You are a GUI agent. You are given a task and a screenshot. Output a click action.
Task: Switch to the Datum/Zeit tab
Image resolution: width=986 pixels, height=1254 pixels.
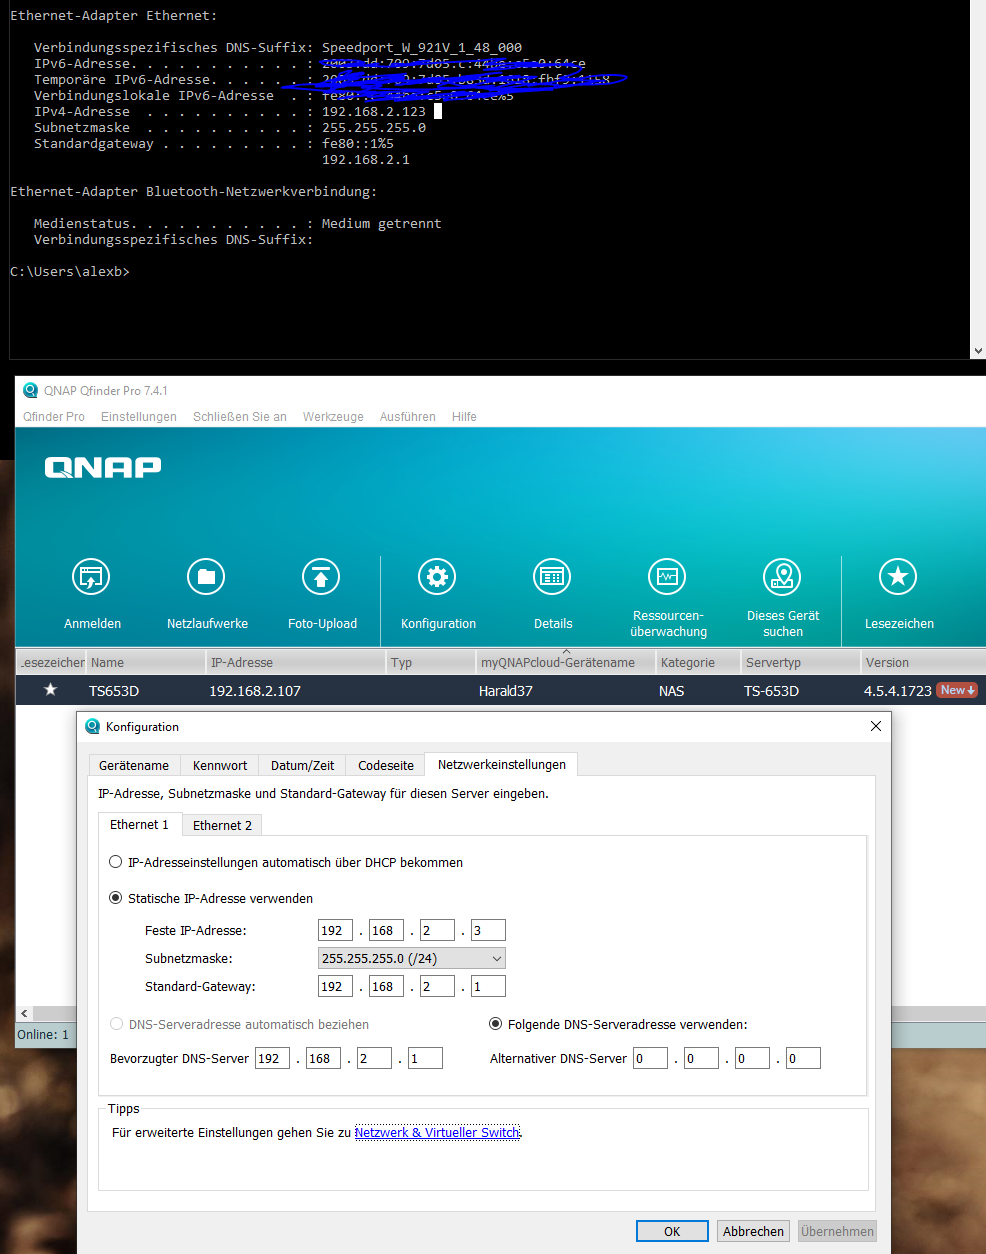[x=302, y=765]
